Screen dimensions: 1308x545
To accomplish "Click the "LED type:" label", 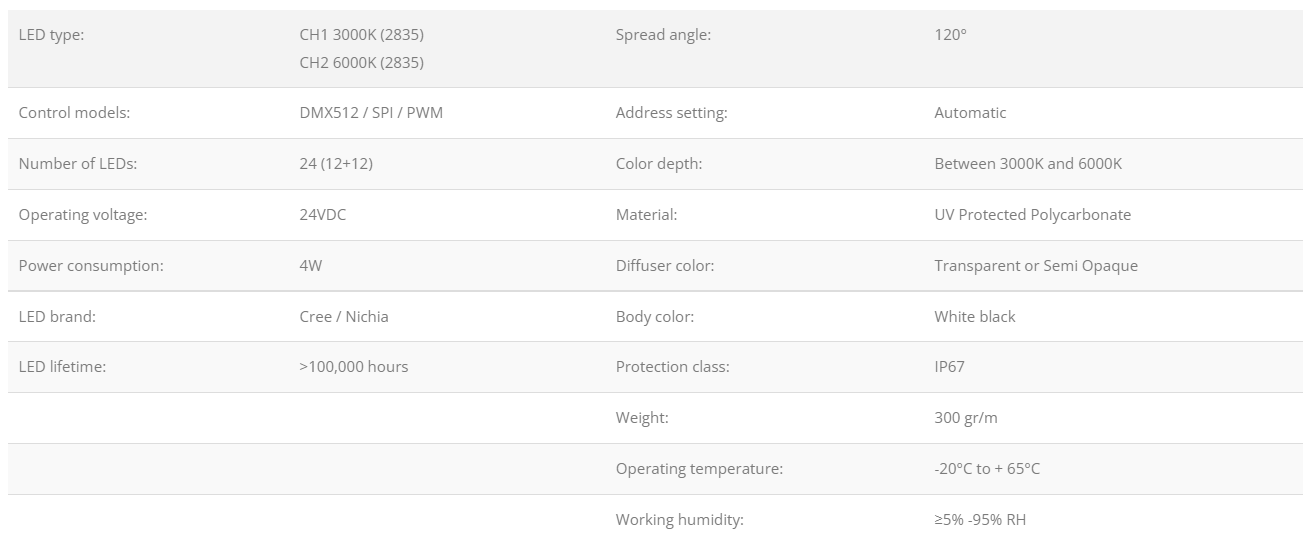I will pos(52,35).
